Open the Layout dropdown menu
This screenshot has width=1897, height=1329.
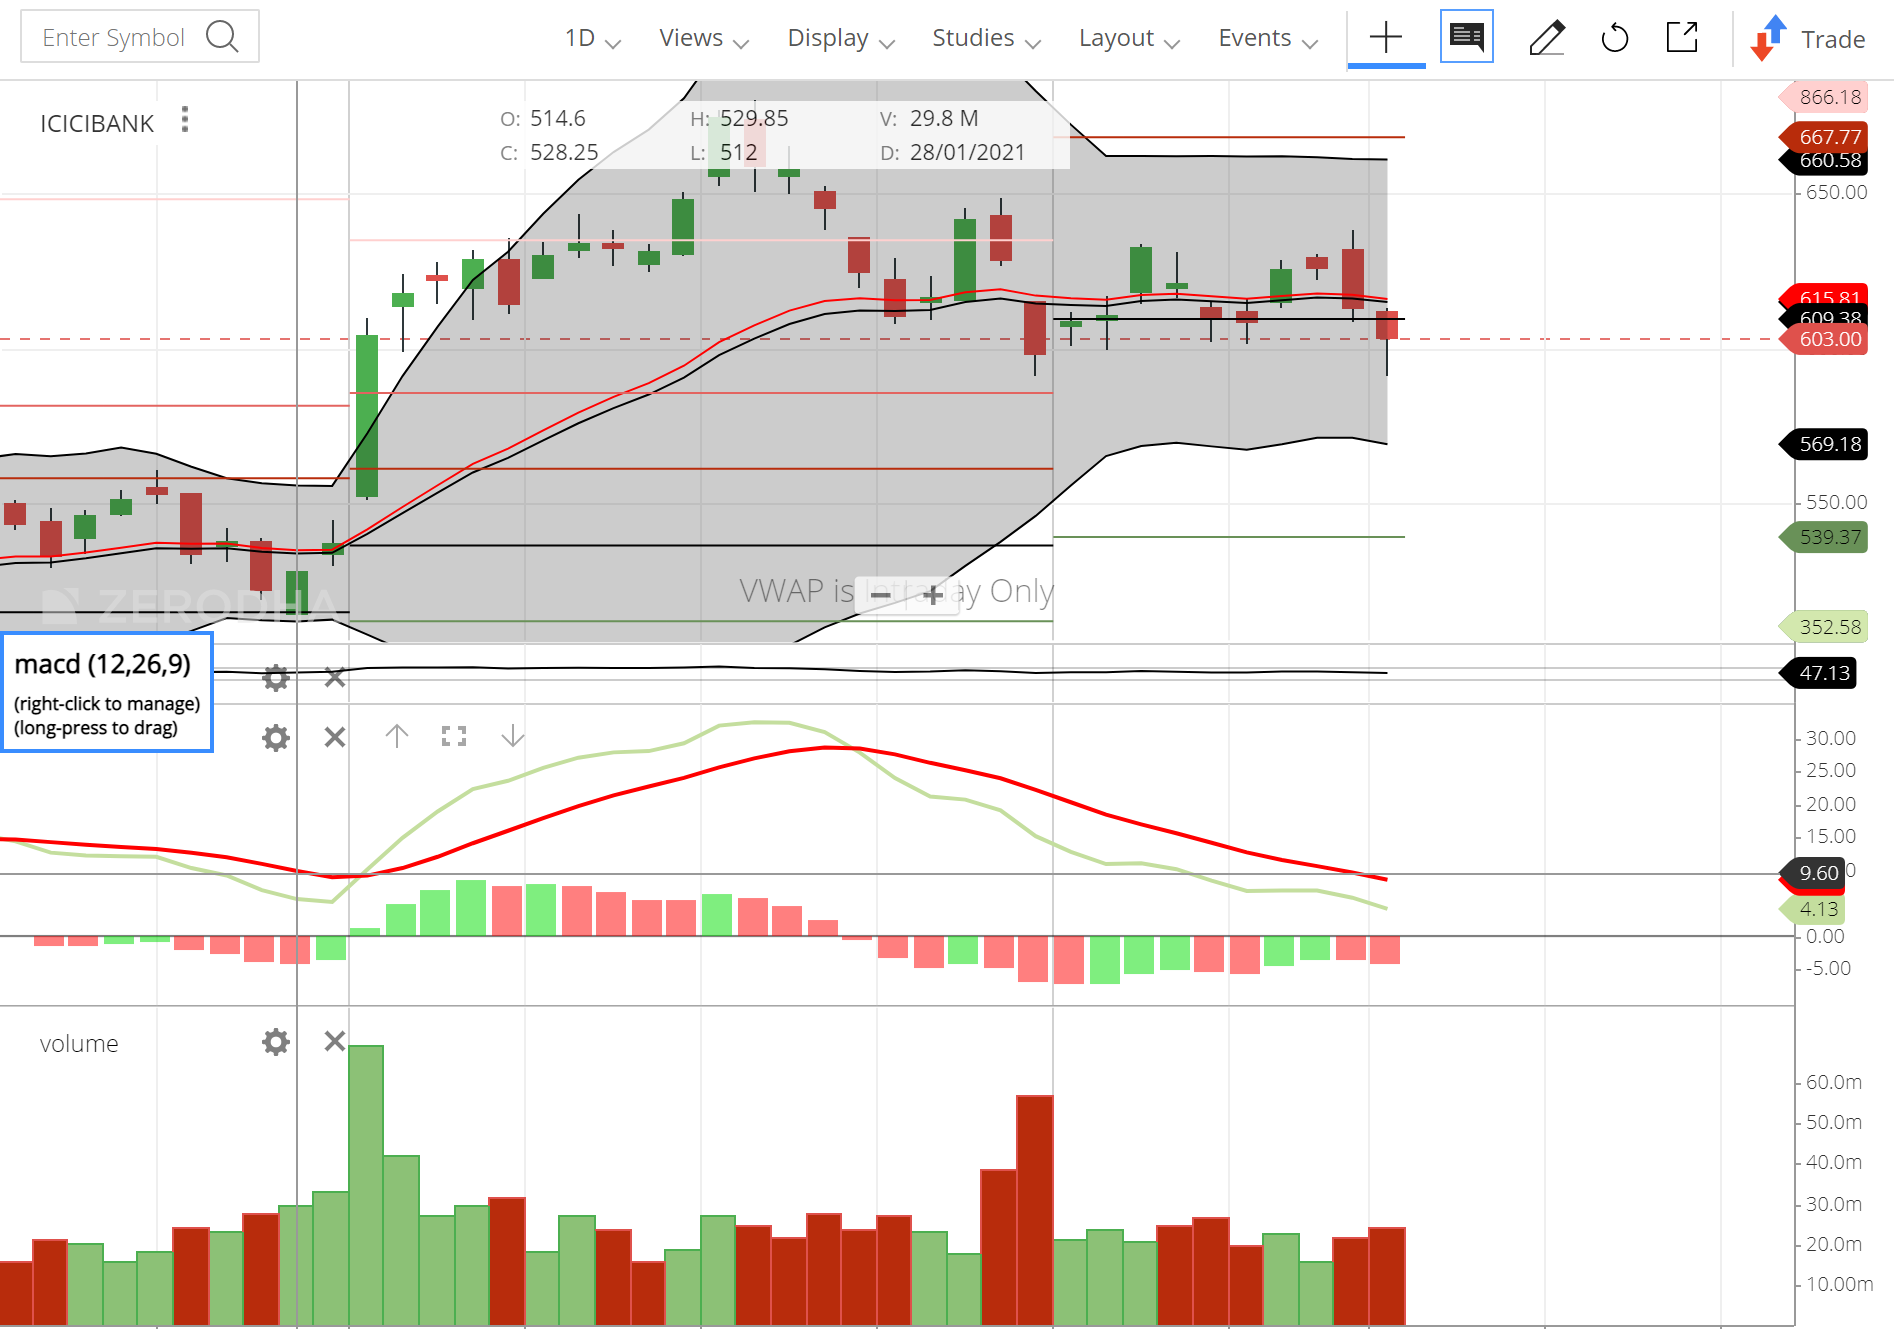point(1129,39)
